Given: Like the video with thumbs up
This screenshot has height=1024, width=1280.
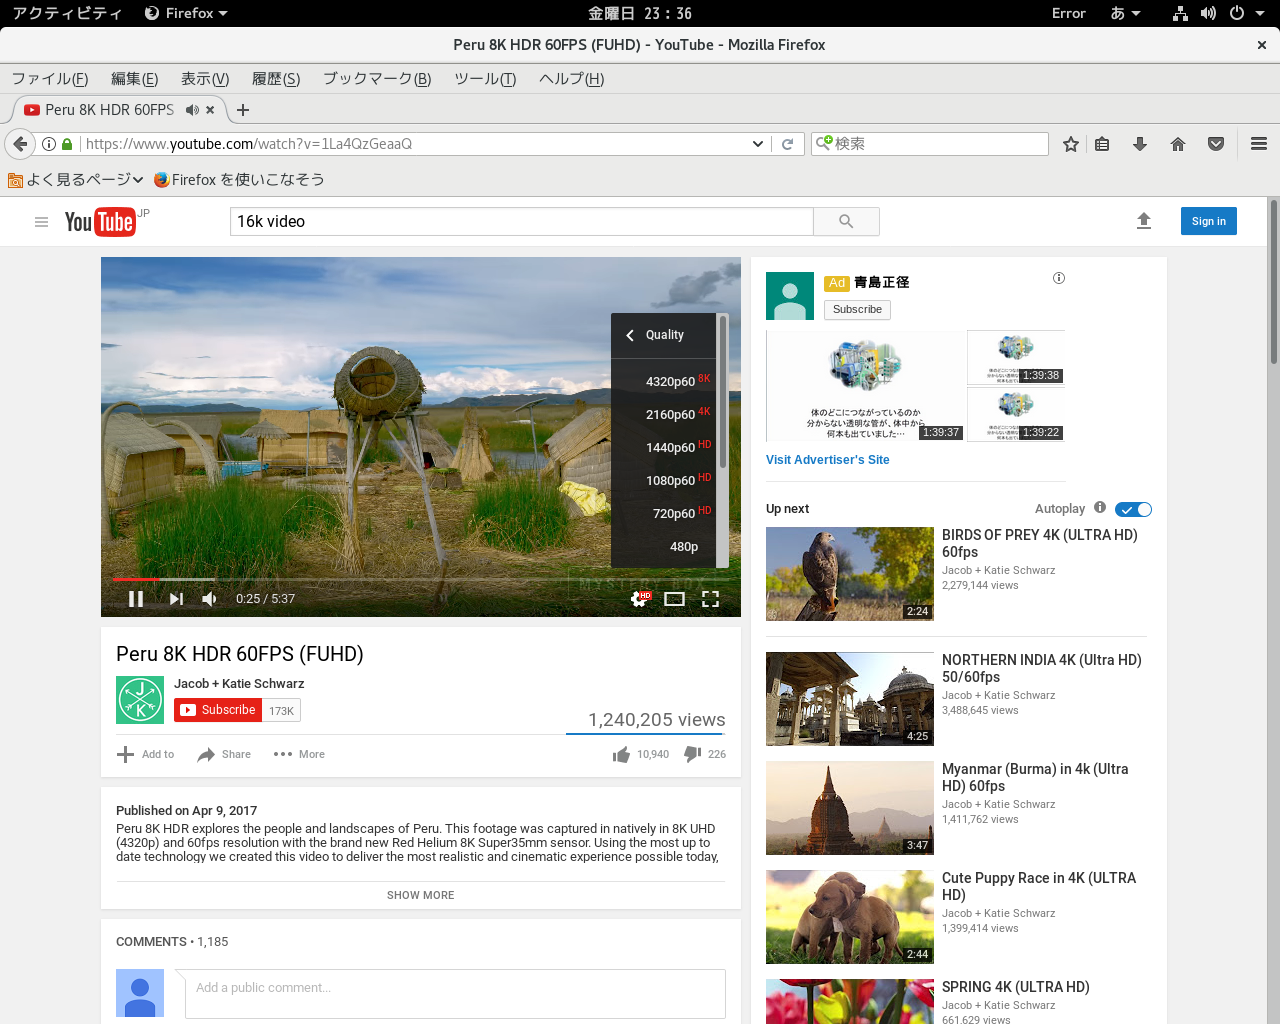Looking at the screenshot, I should click(x=621, y=754).
